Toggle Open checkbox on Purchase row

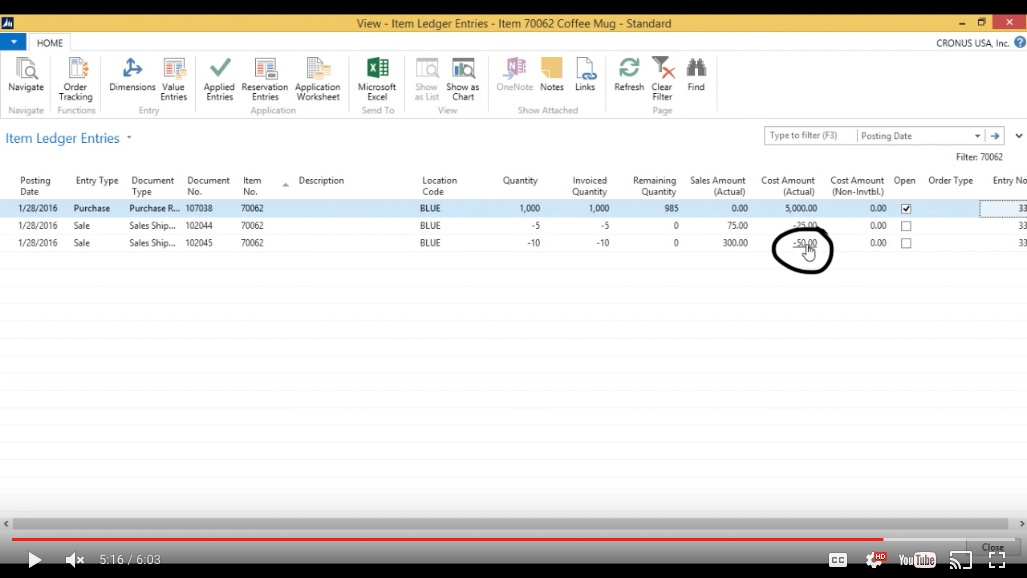coord(906,208)
